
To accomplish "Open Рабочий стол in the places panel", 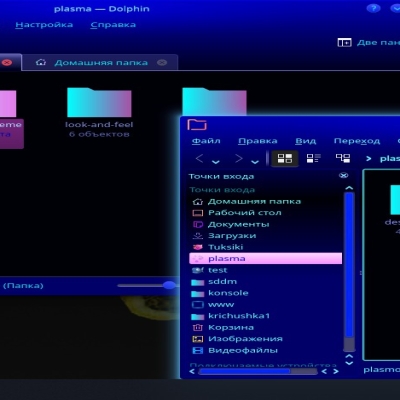I will [x=265, y=213].
